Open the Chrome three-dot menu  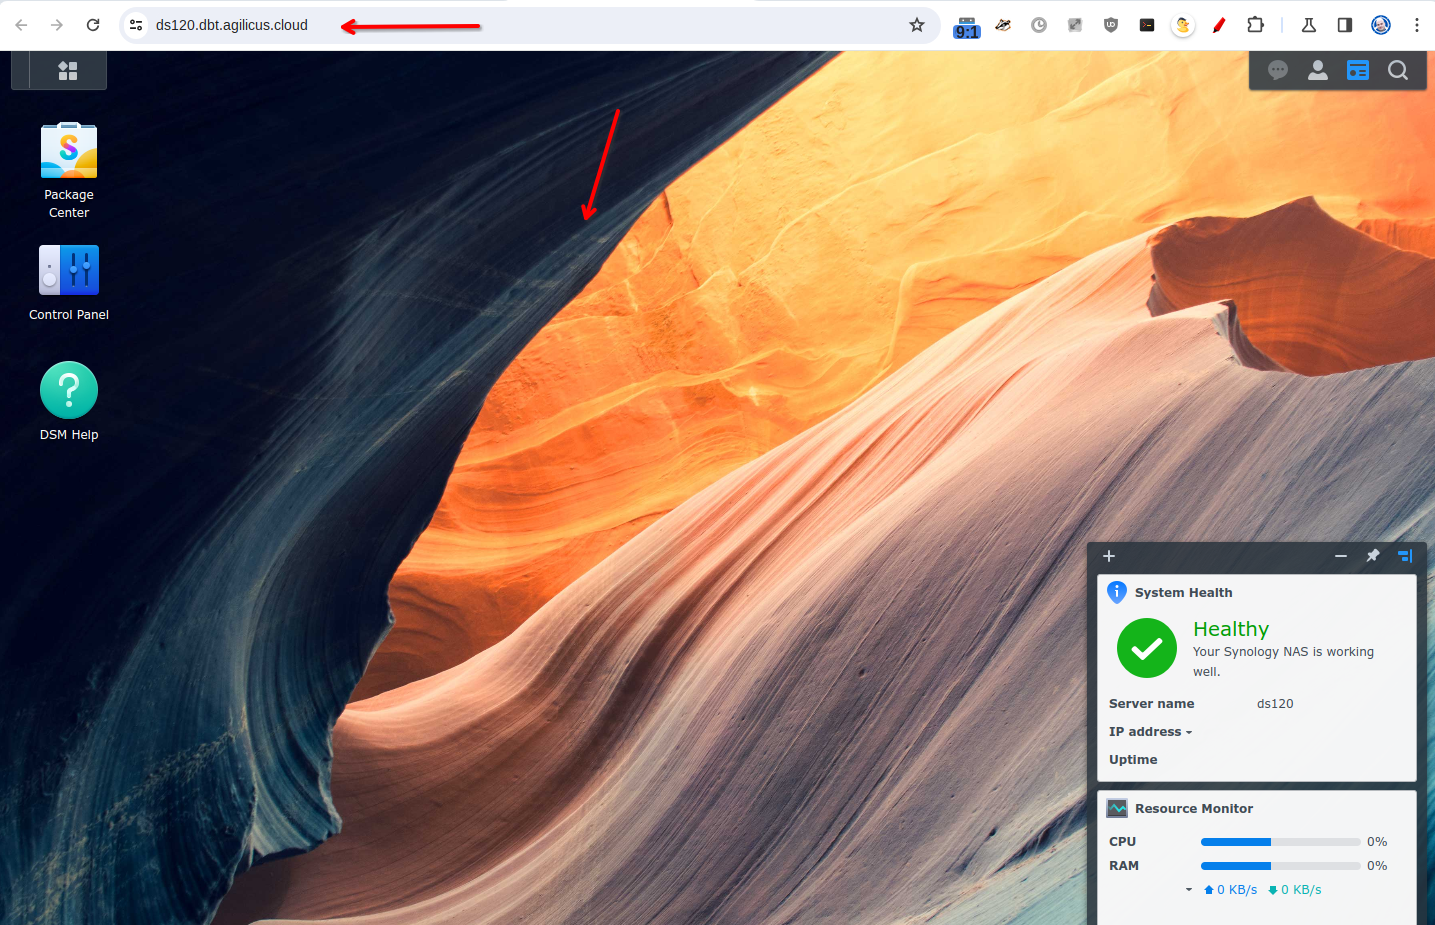[1417, 25]
